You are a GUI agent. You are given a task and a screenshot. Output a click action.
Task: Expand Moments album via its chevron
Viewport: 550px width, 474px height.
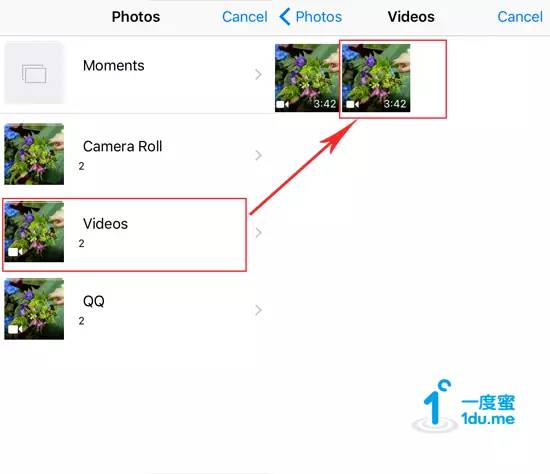click(259, 74)
